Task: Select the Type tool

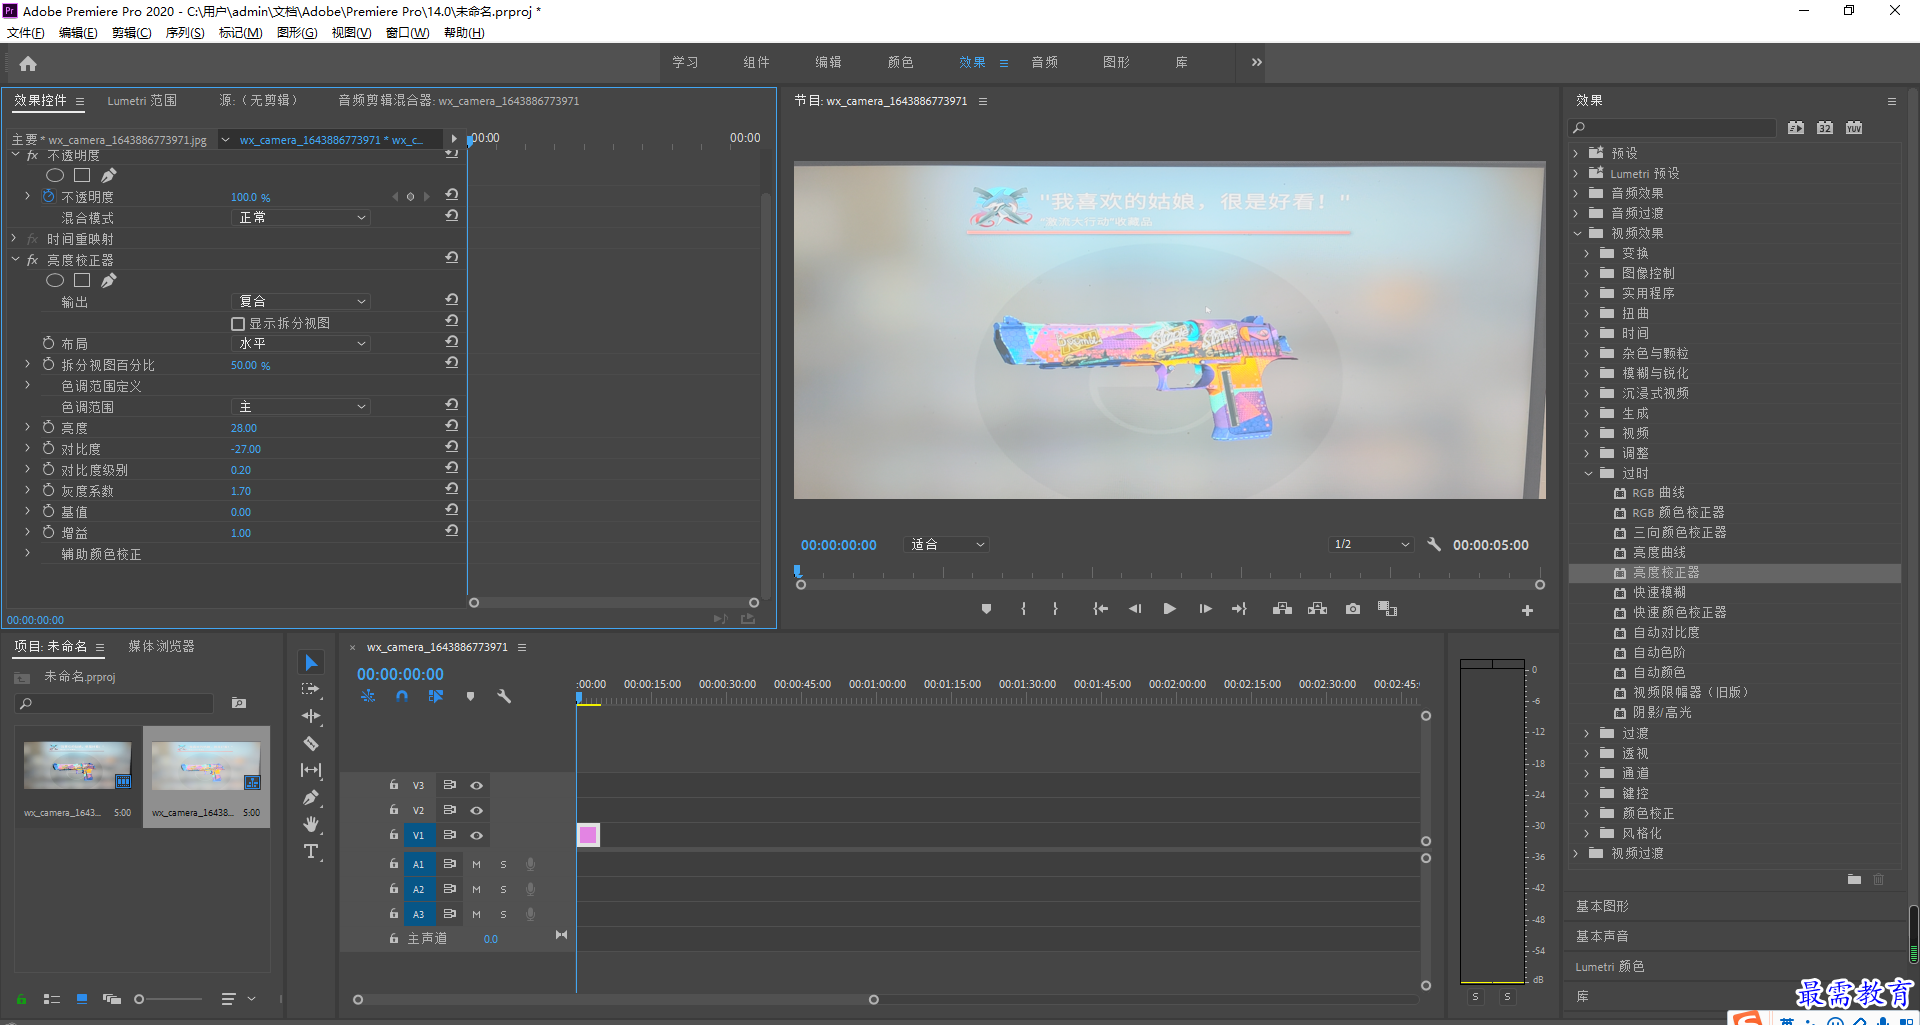Action: coord(311,851)
